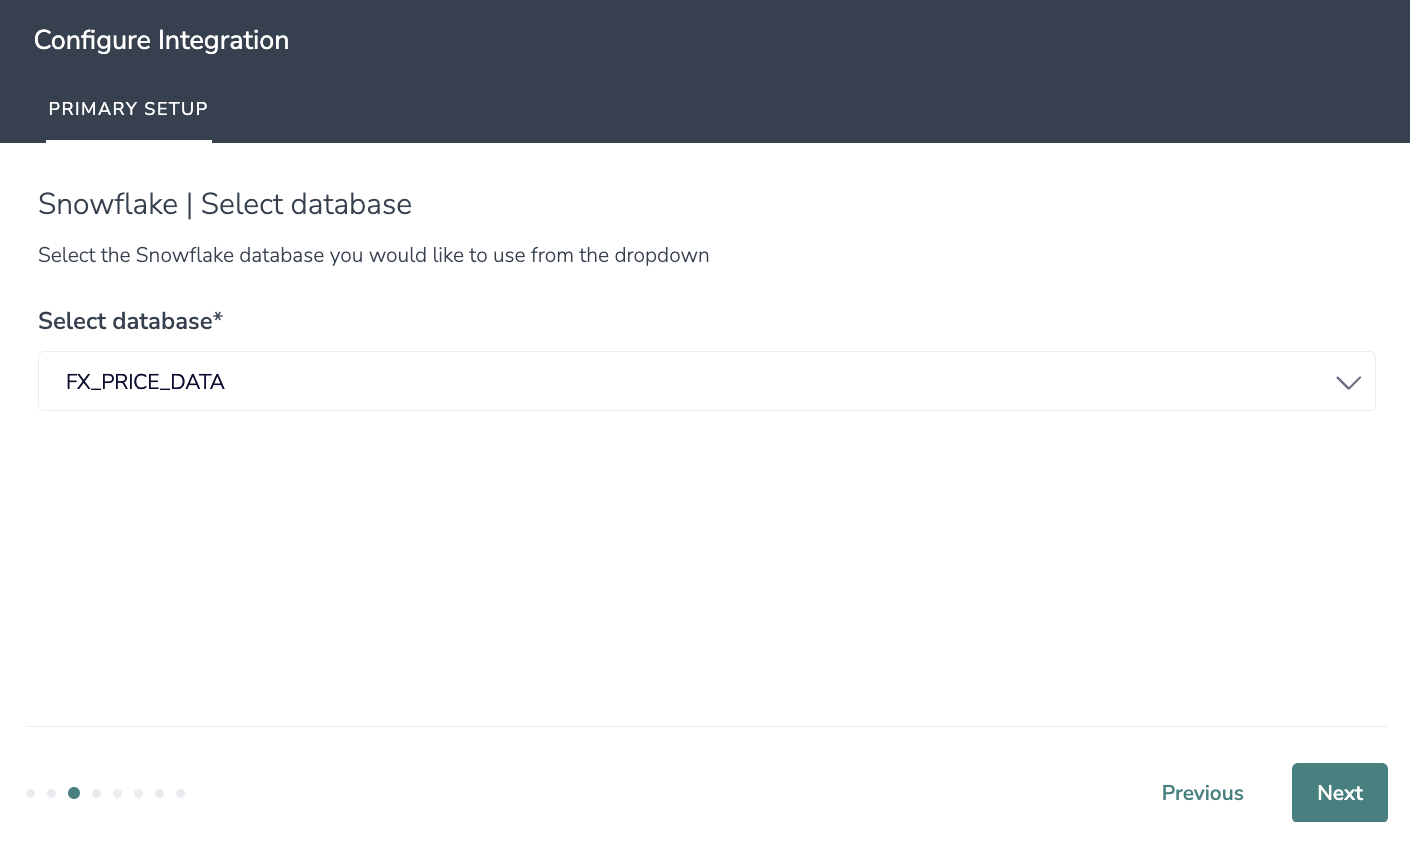Click the "Configure Integration" title
This screenshot has height=848, width=1410.
pos(161,40)
